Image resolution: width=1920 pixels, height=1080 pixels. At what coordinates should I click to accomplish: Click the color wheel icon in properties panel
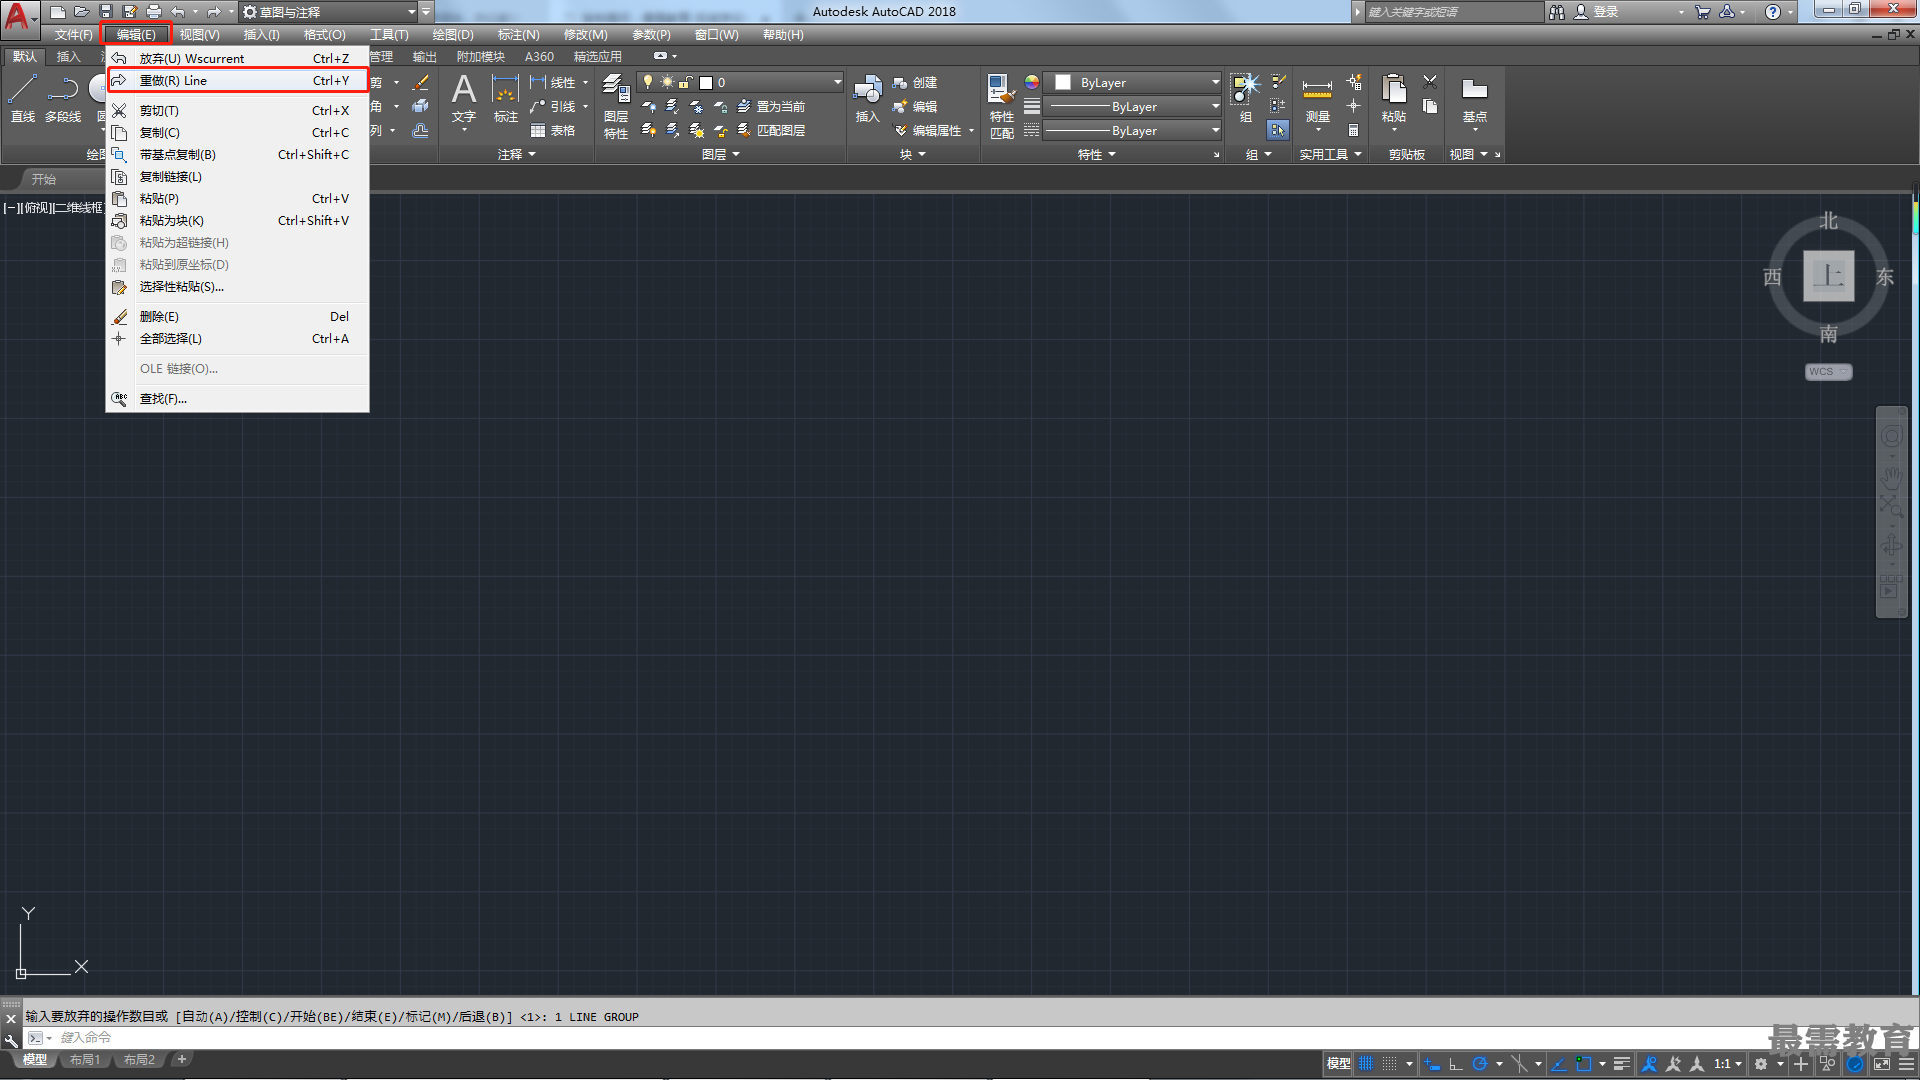point(1031,82)
